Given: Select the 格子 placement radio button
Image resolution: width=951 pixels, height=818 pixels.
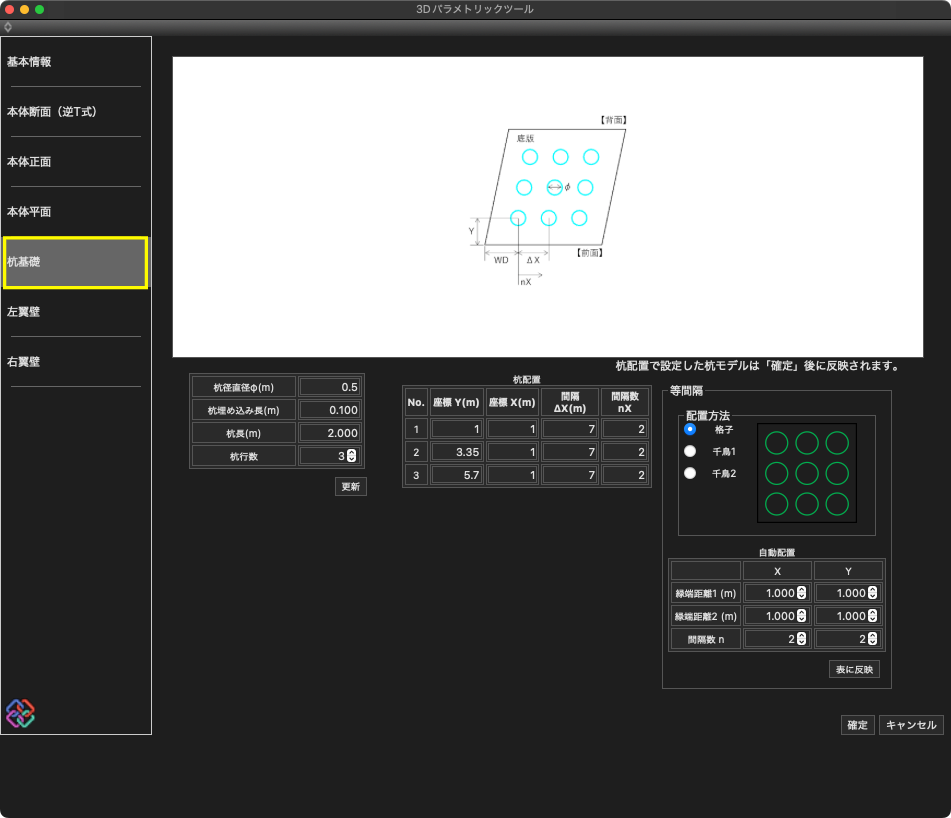Looking at the screenshot, I should (x=690, y=429).
